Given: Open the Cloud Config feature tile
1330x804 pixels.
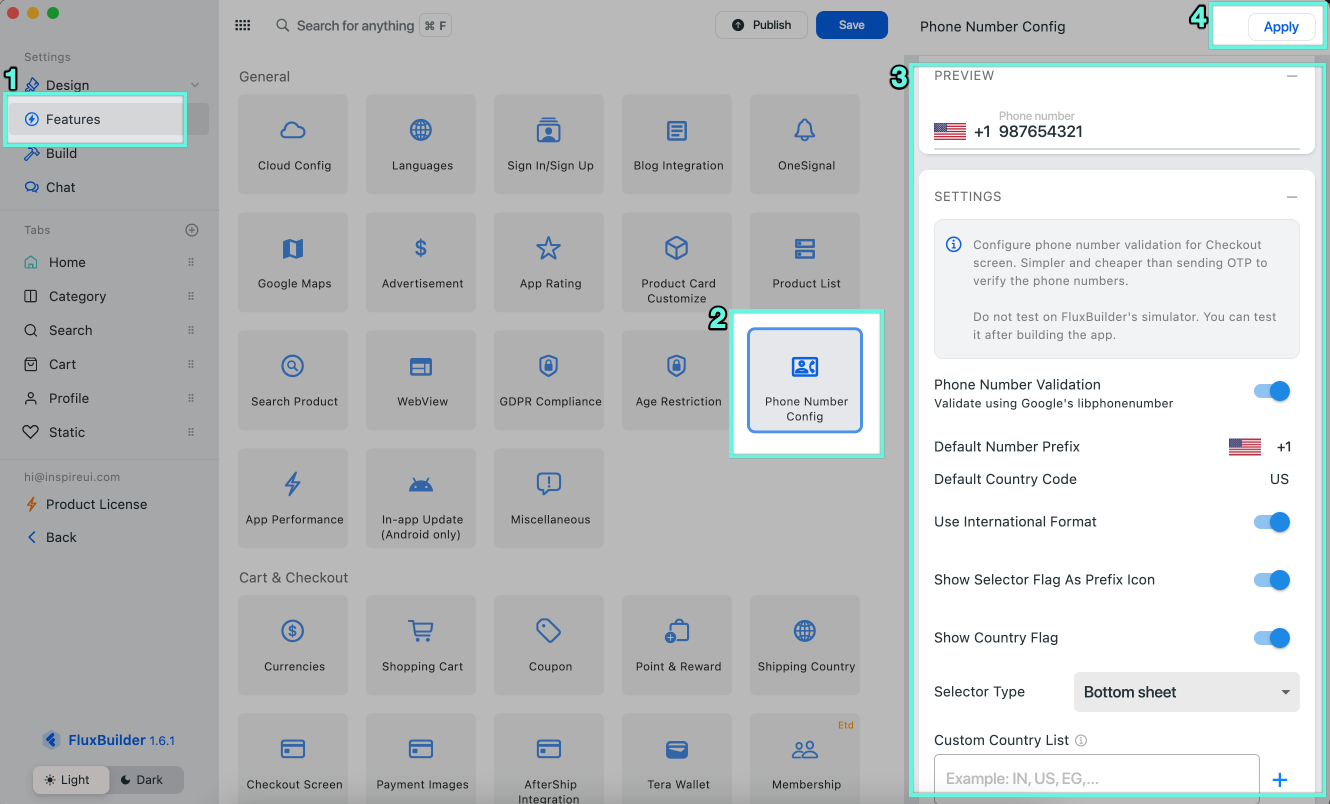Looking at the screenshot, I should pos(293,144).
